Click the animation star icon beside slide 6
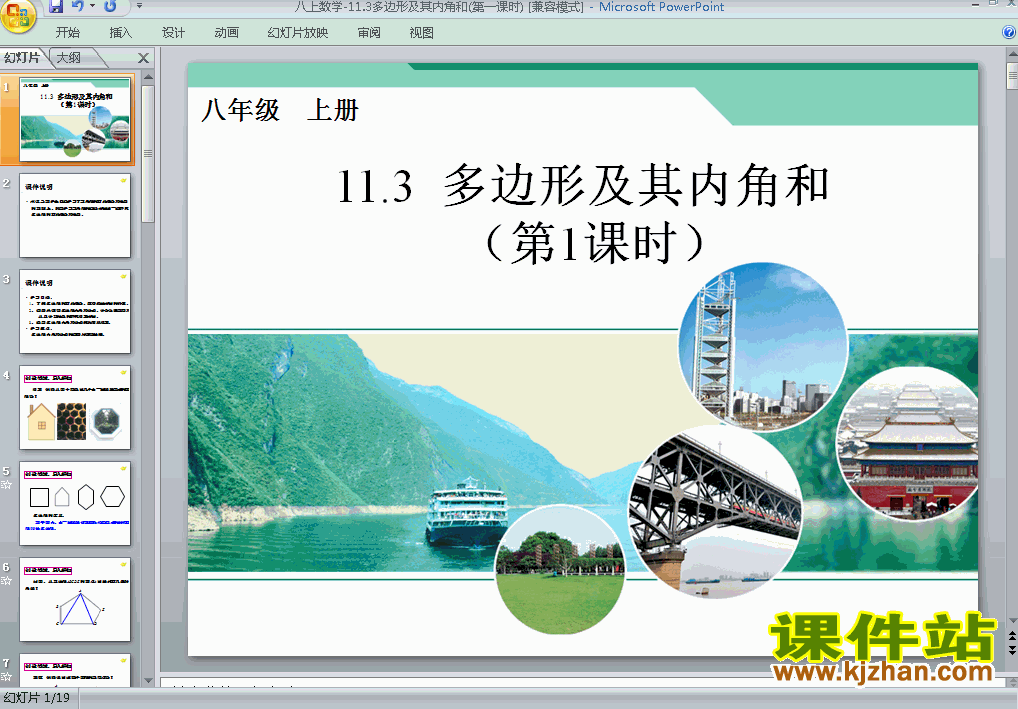The image size is (1018, 709). [x=6, y=580]
